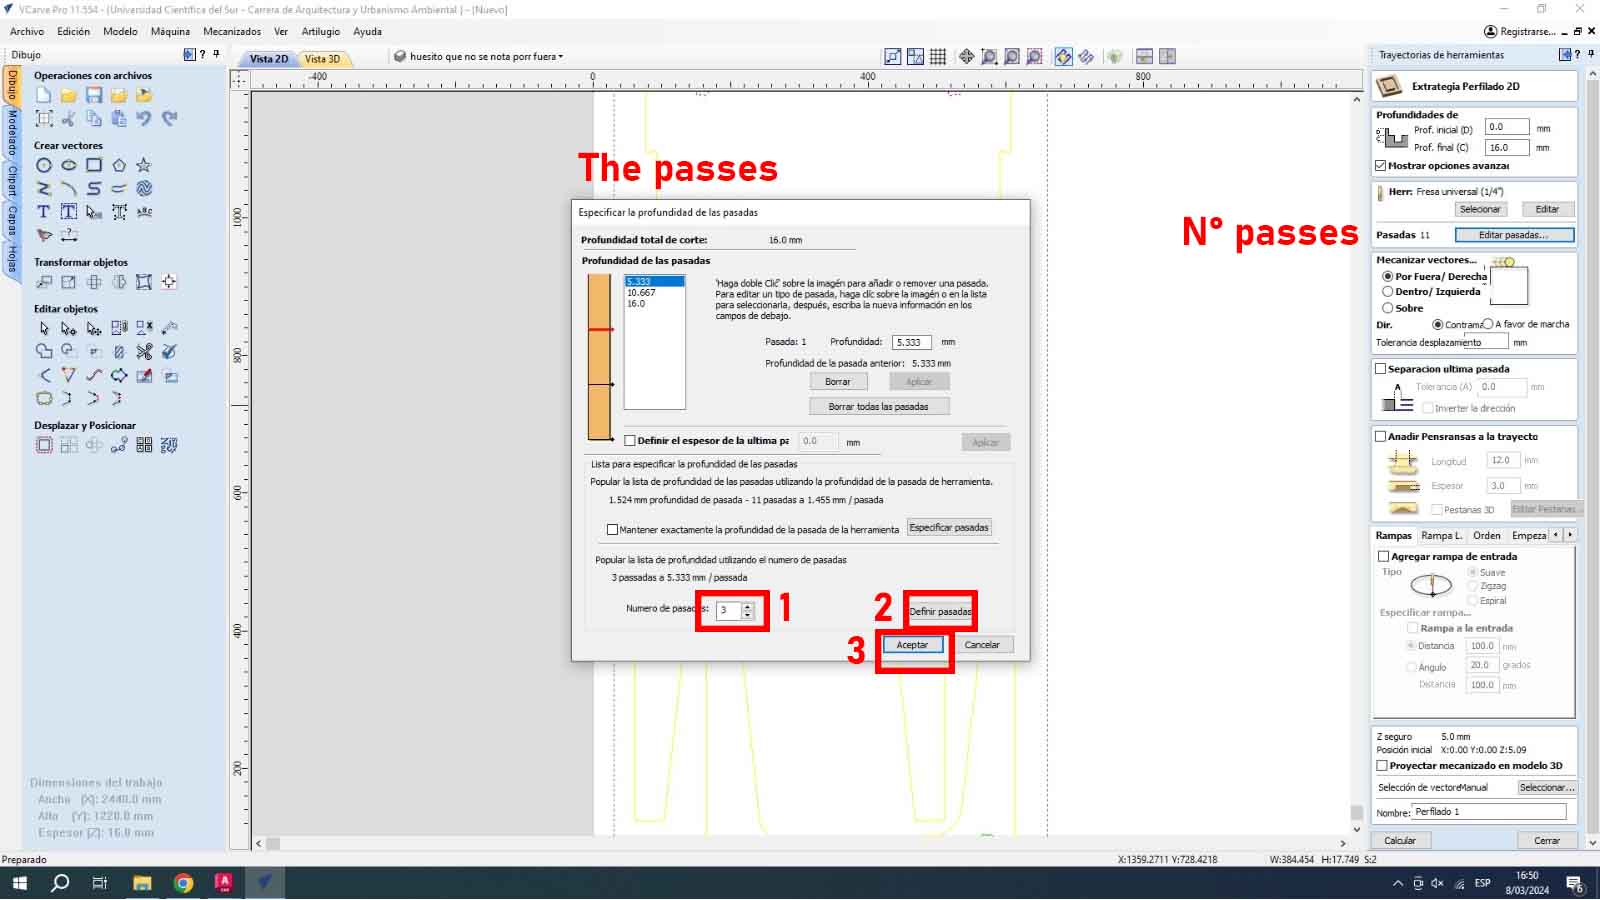Image resolution: width=1600 pixels, height=900 pixels.
Task: Open the layer dropdown 'huesito que no se nota'
Action: 479,57
